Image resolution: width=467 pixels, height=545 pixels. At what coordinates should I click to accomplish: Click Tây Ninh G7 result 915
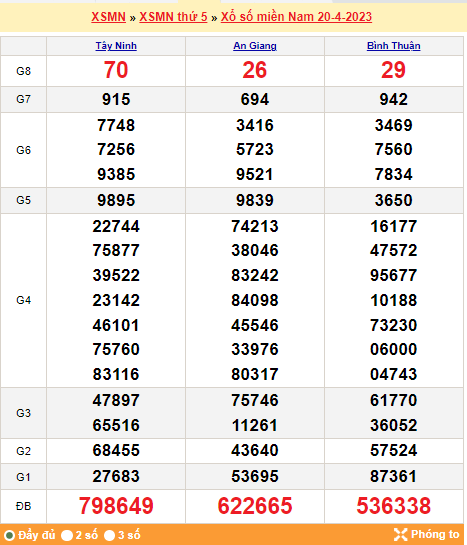click(x=116, y=99)
